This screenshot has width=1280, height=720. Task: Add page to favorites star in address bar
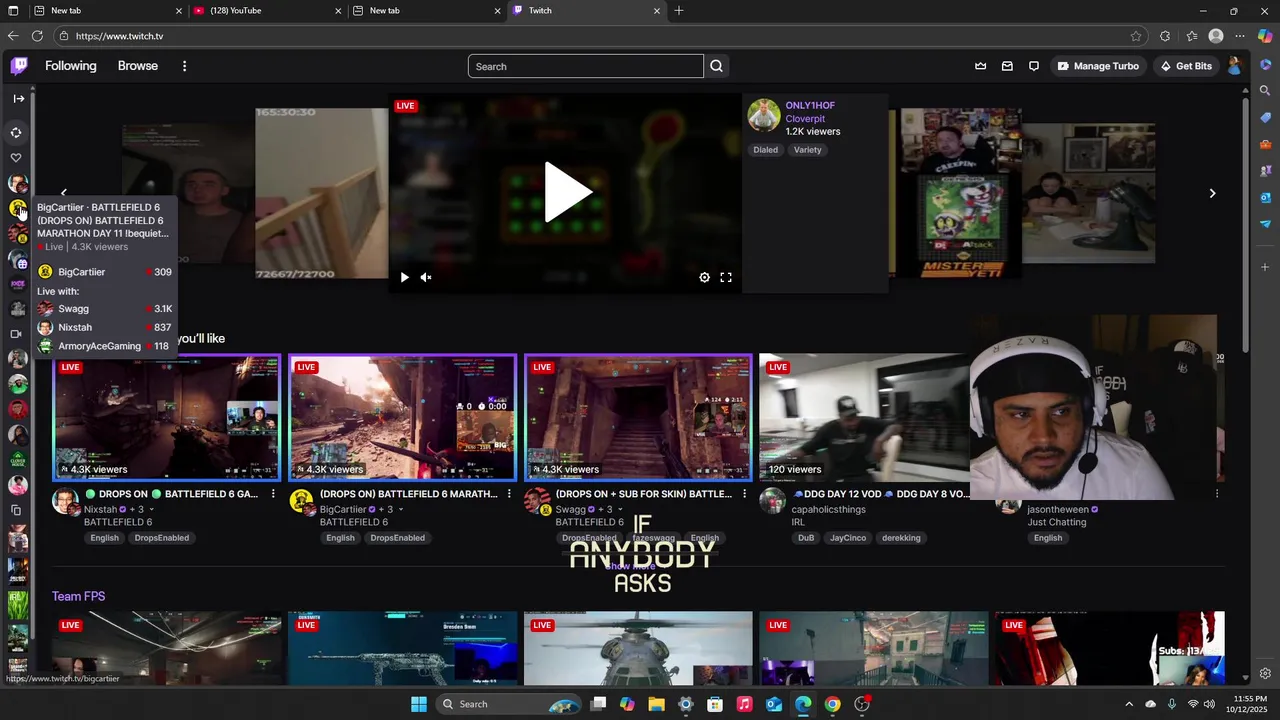click(x=1136, y=36)
